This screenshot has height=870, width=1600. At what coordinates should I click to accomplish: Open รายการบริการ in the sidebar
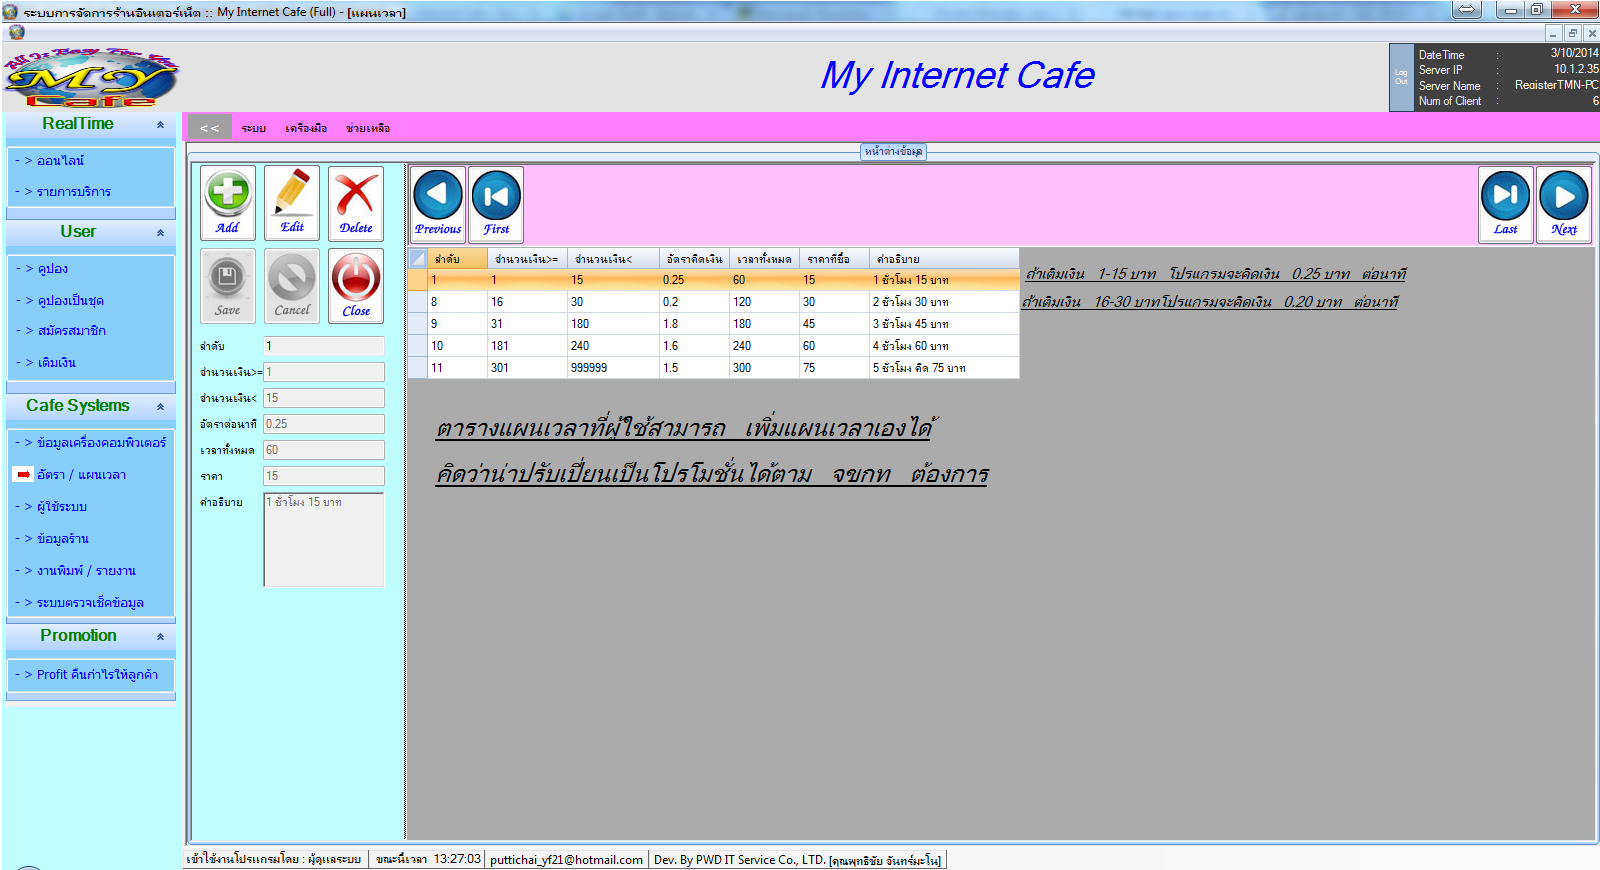tap(74, 192)
